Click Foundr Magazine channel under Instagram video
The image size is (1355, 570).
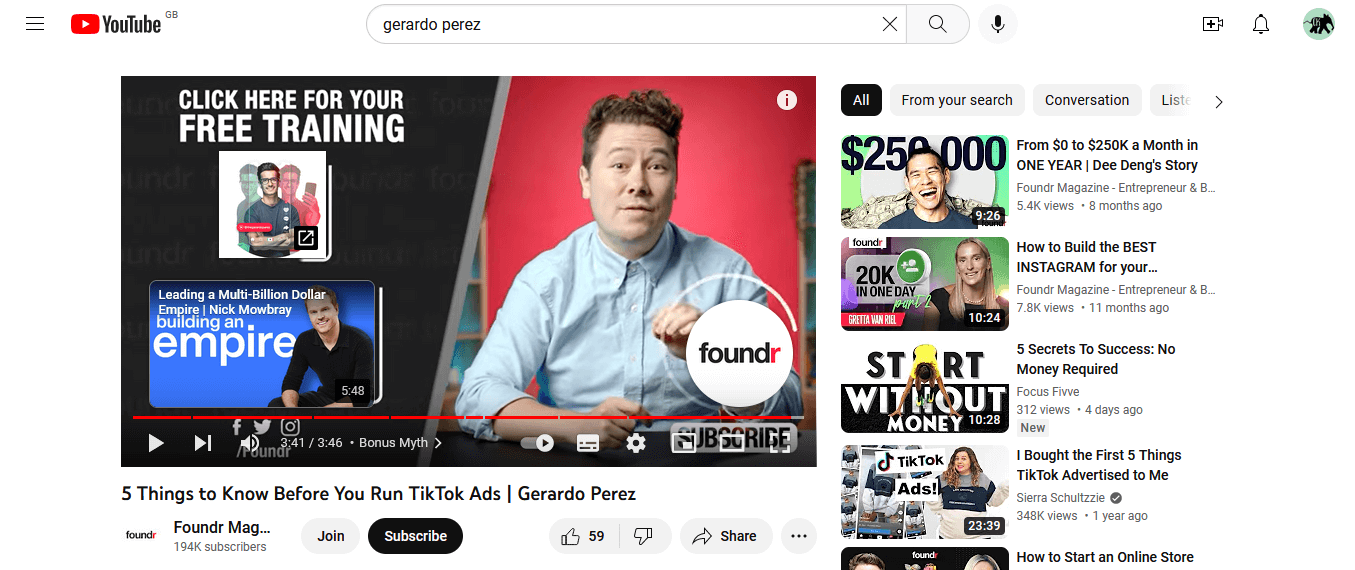[x=1116, y=290]
